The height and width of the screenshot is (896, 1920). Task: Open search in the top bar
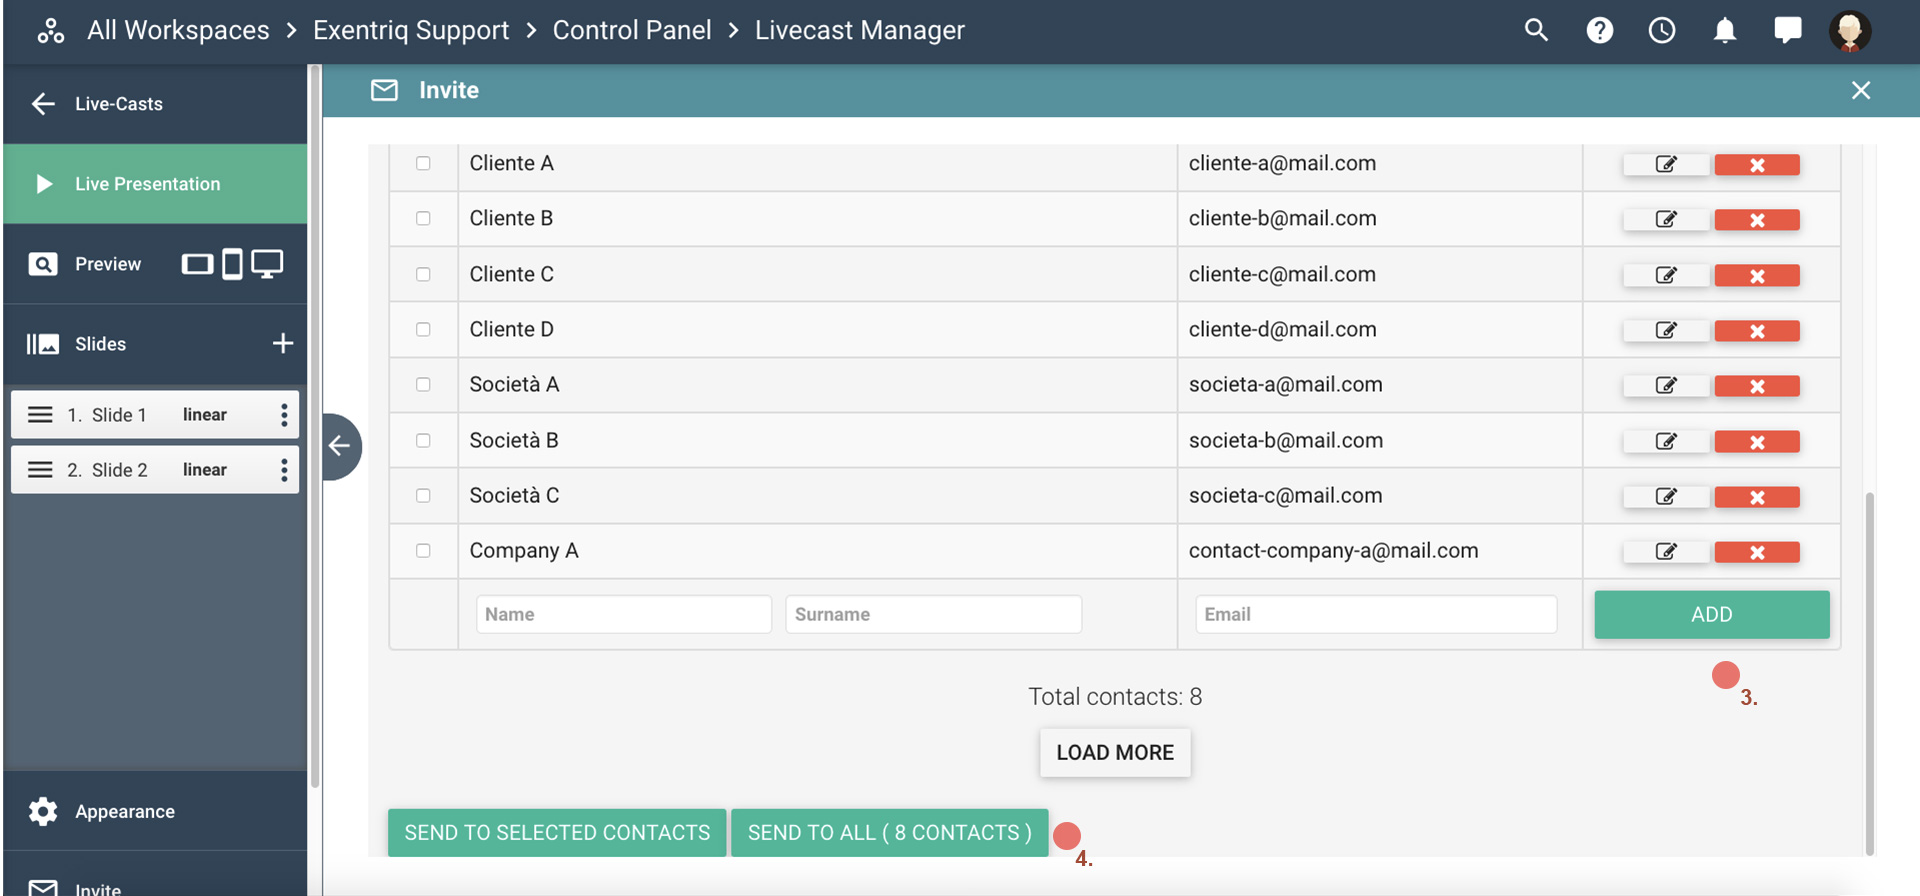[1536, 30]
